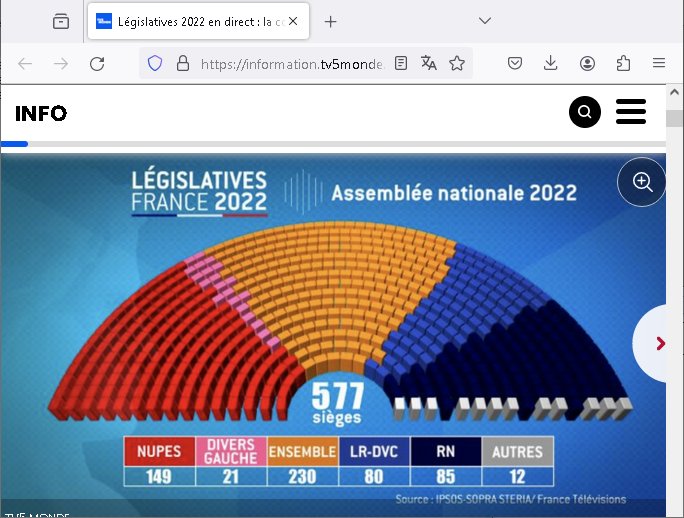This screenshot has height=518, width=684.
Task: Open the downloads panel
Action: [x=551, y=64]
